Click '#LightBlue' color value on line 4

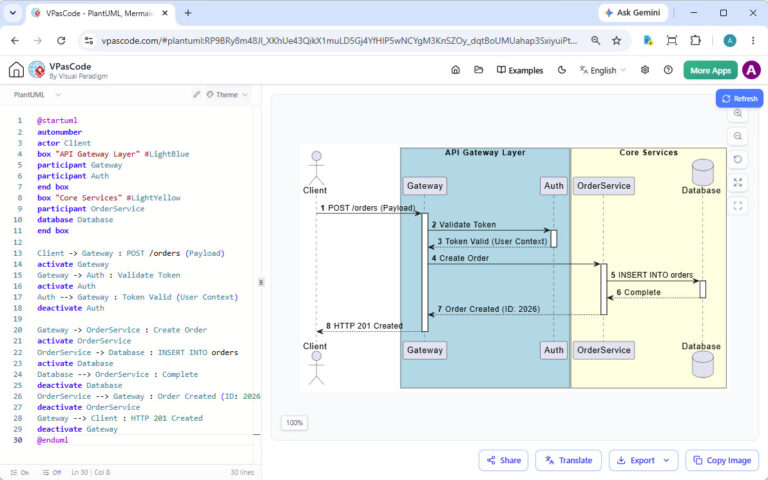(x=167, y=154)
